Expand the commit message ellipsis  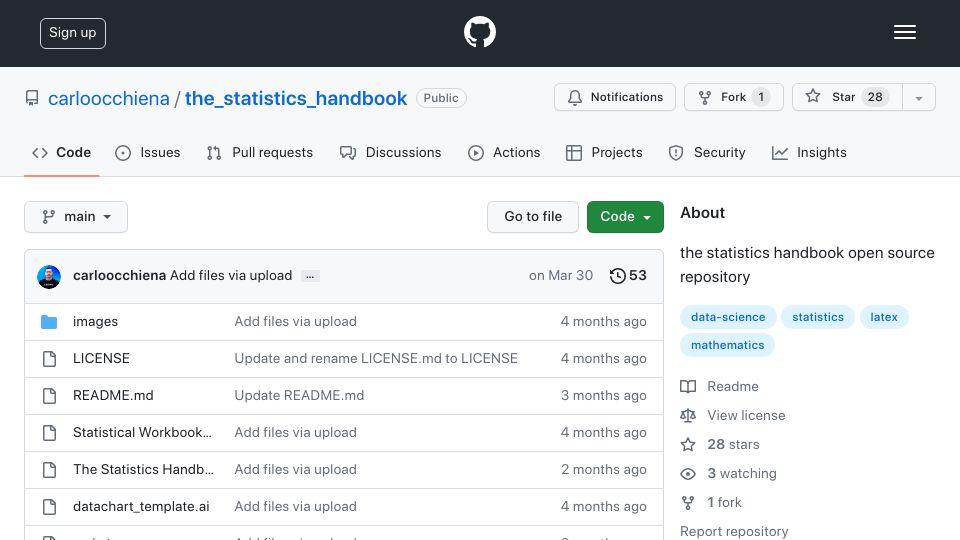coord(310,277)
